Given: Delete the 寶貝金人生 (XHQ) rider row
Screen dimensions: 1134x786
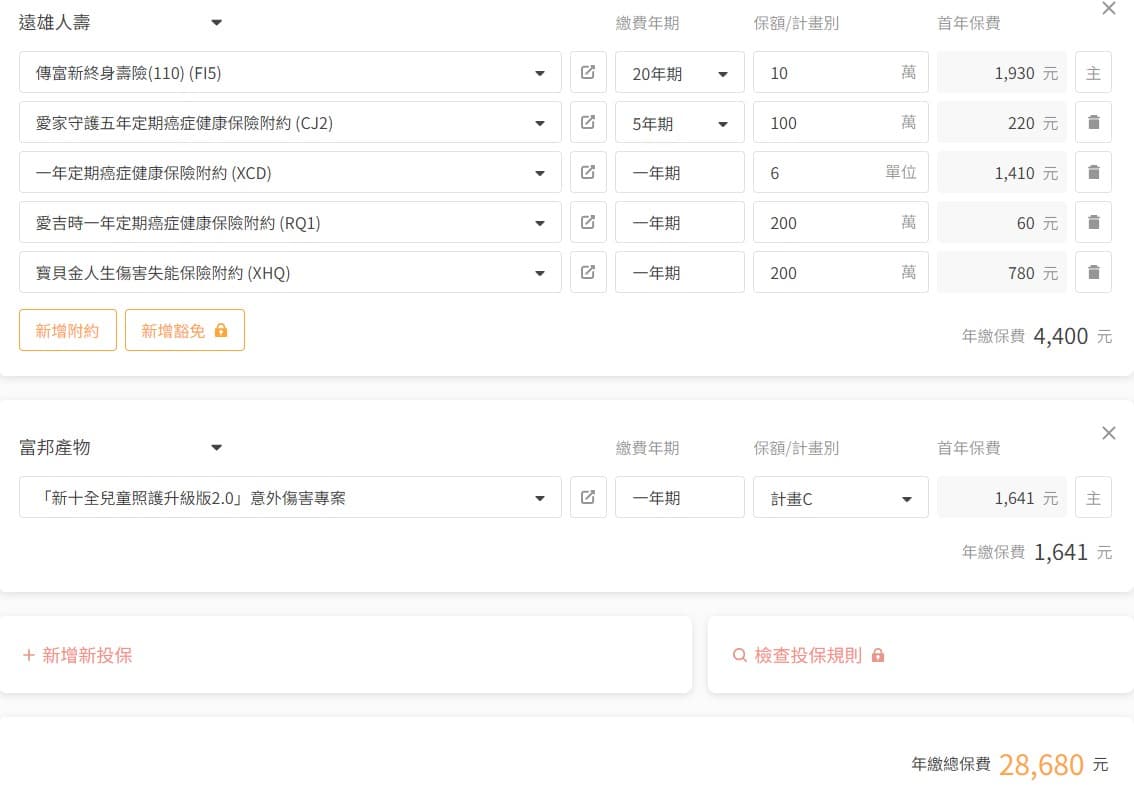Looking at the screenshot, I should click(x=1093, y=273).
